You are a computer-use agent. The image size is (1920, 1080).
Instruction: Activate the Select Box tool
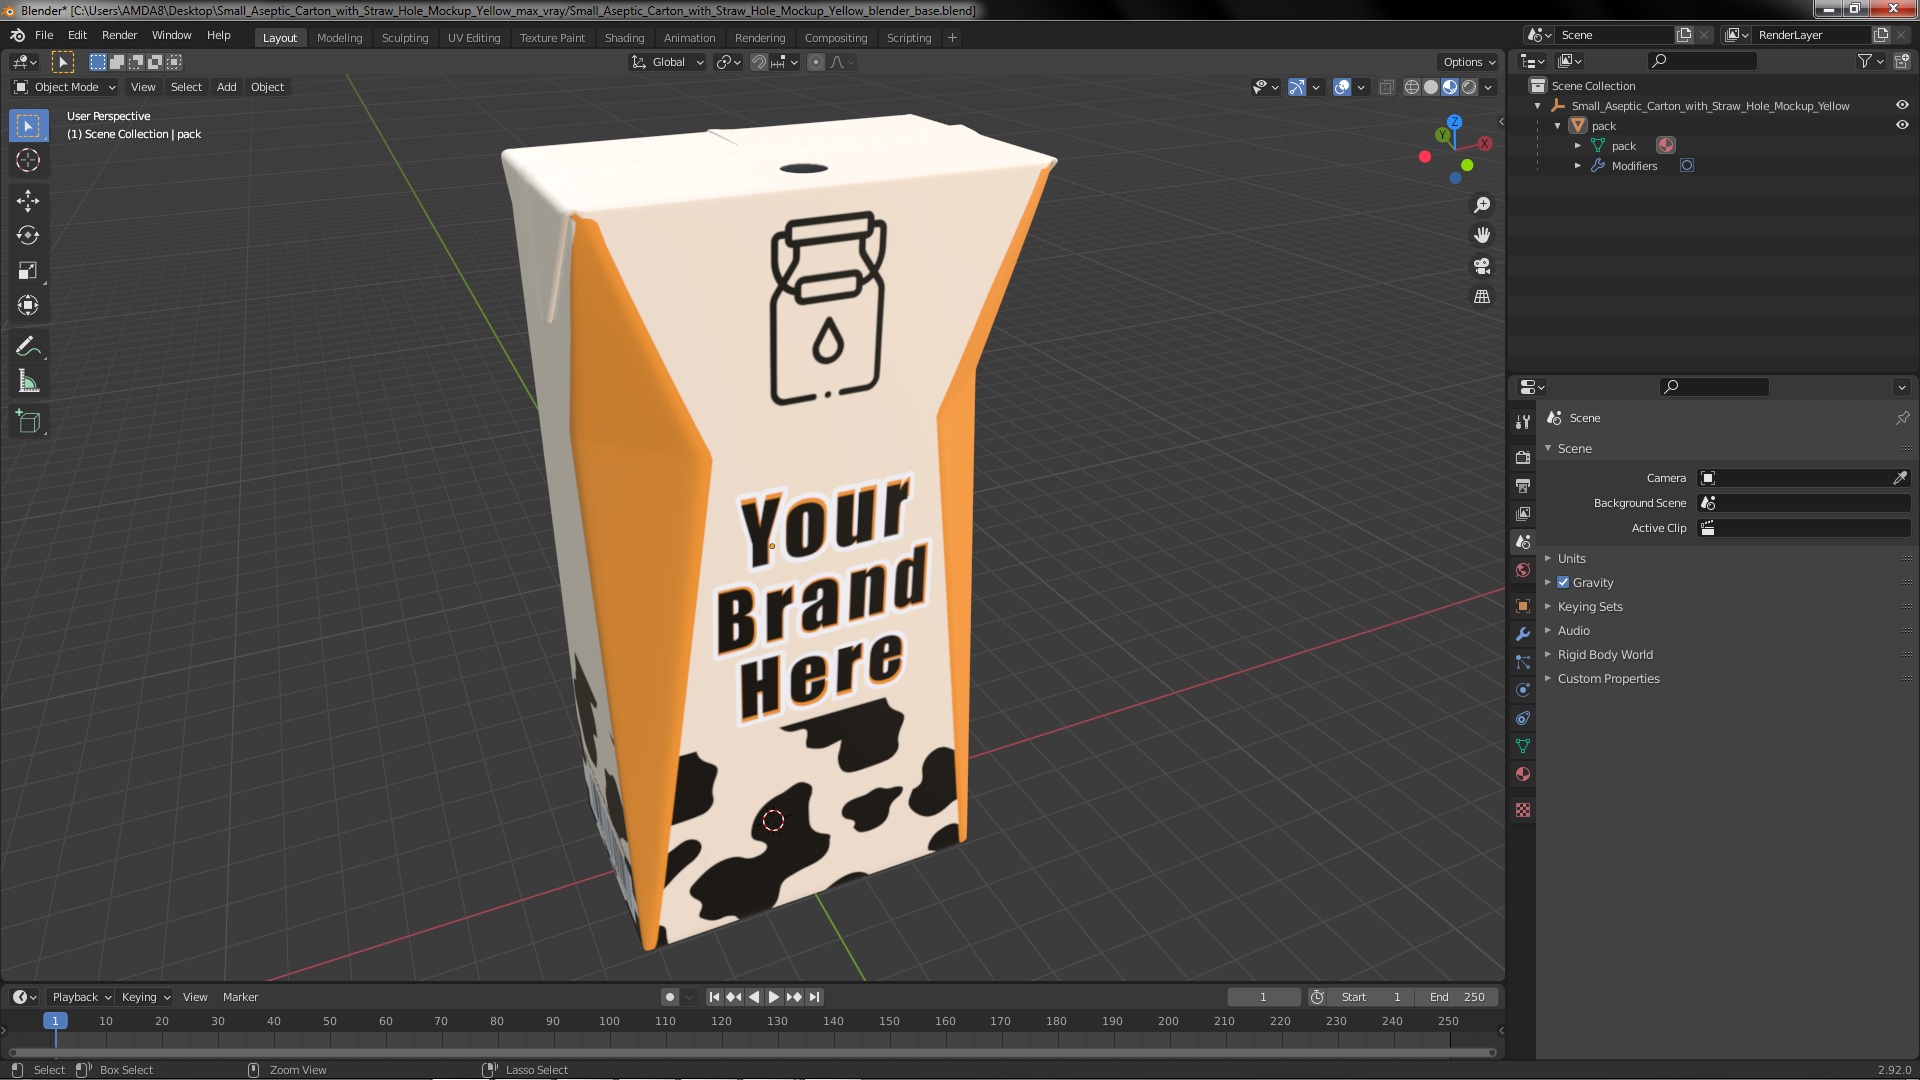[28, 126]
